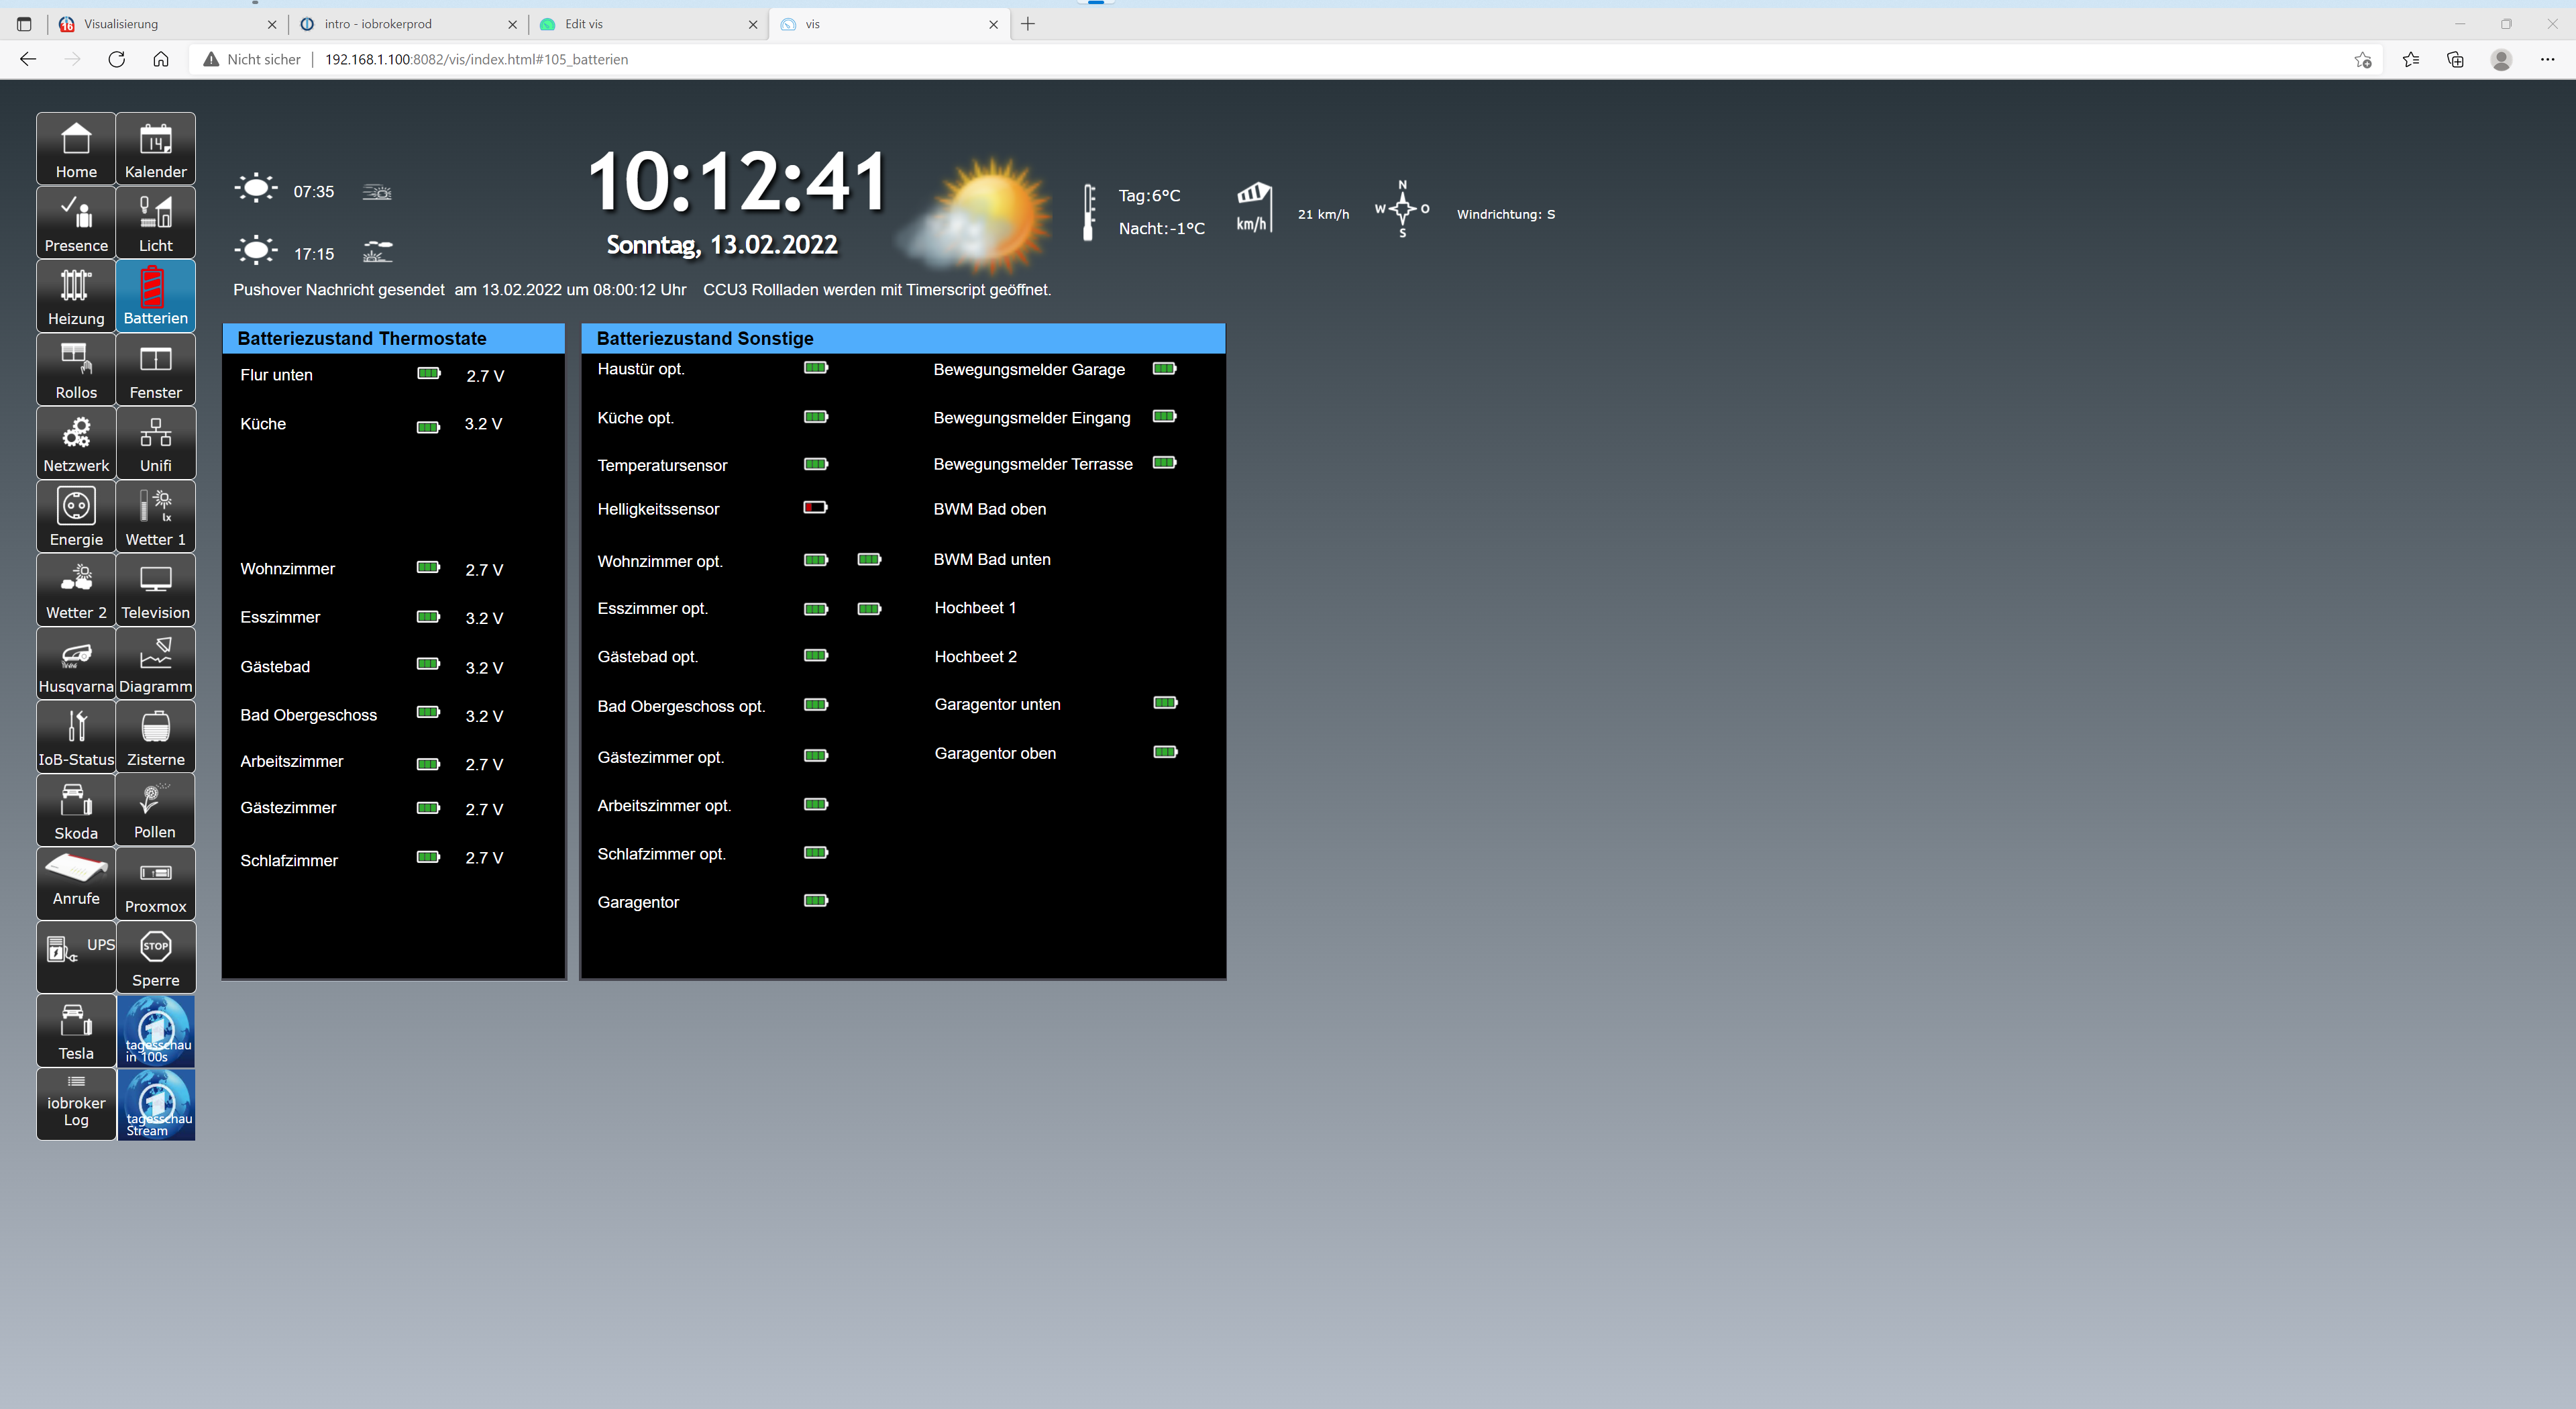Open the tagesschau Stream thumbnail
The image size is (2576, 1409).
tap(156, 1104)
